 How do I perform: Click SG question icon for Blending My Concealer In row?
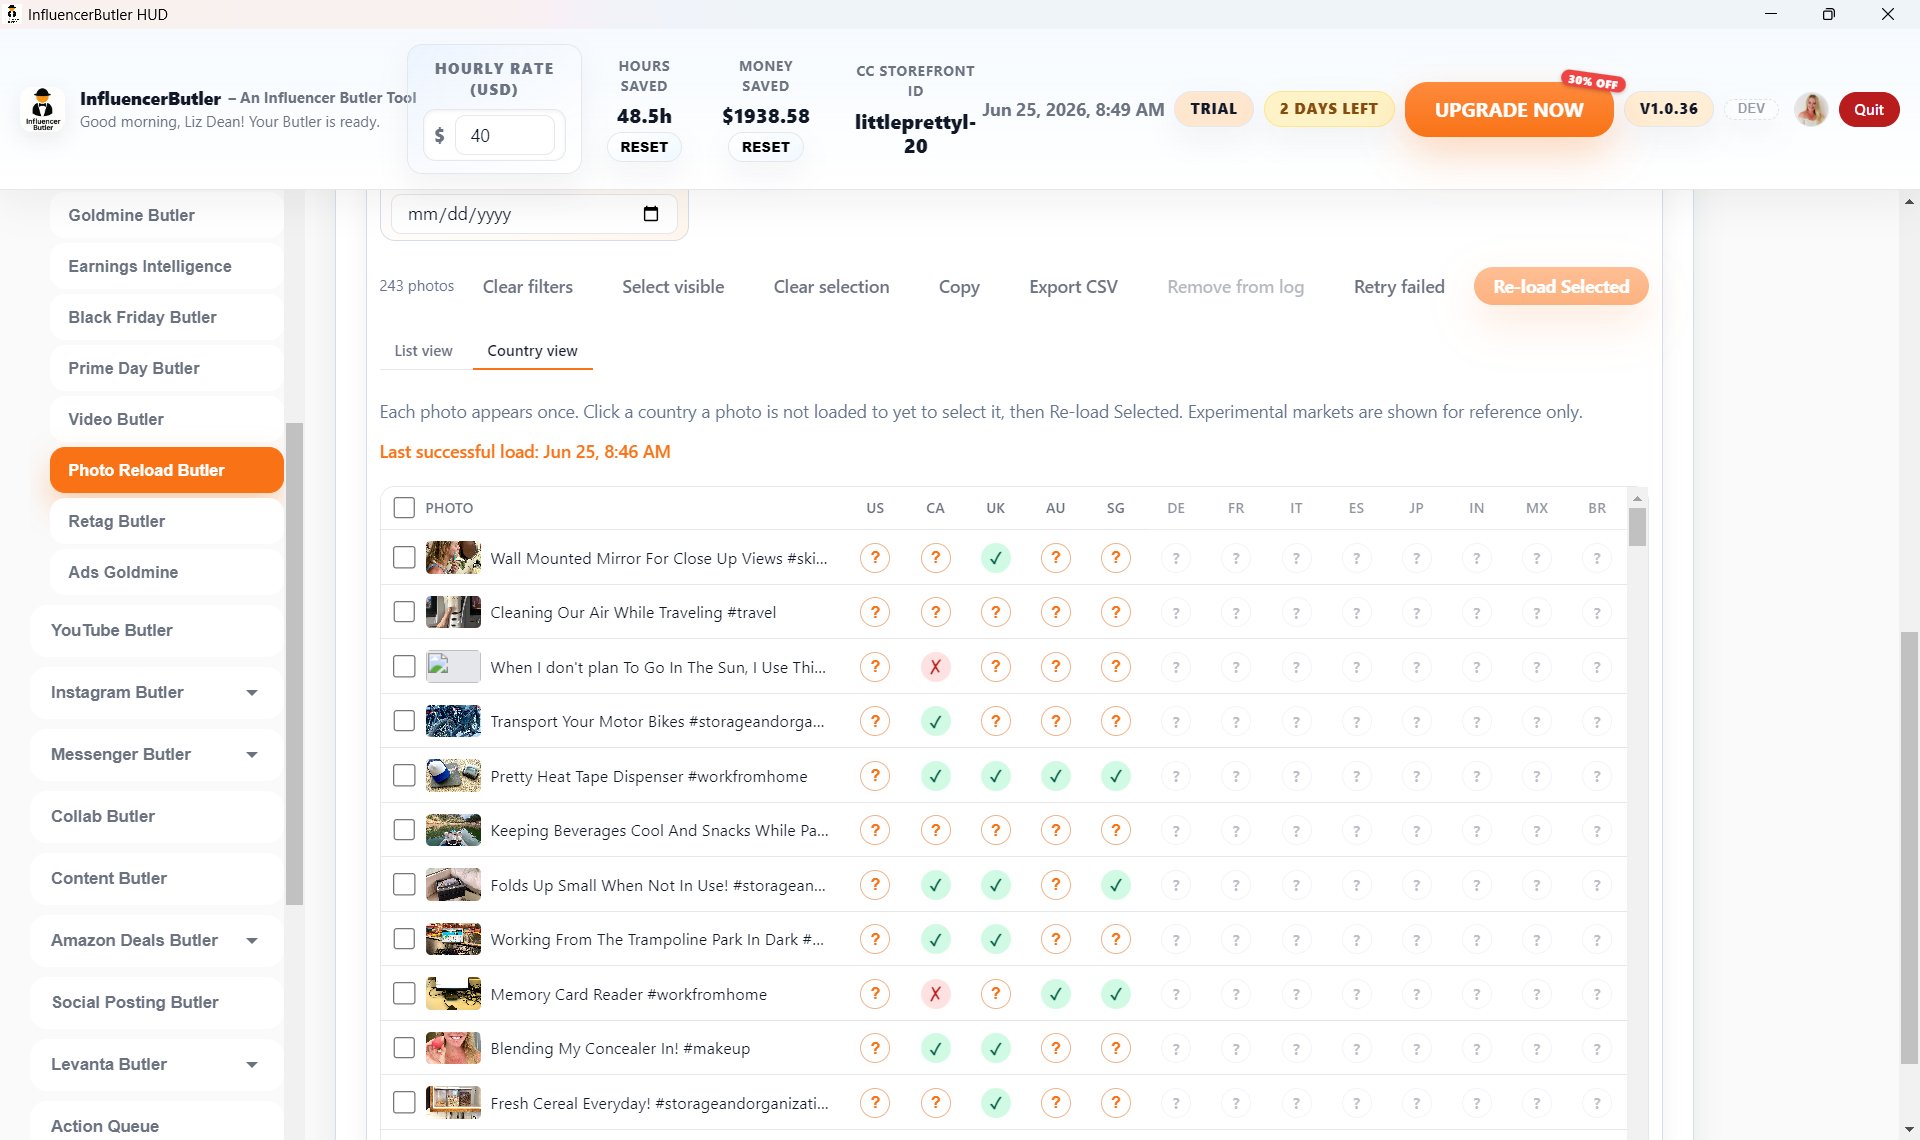coord(1115,1048)
